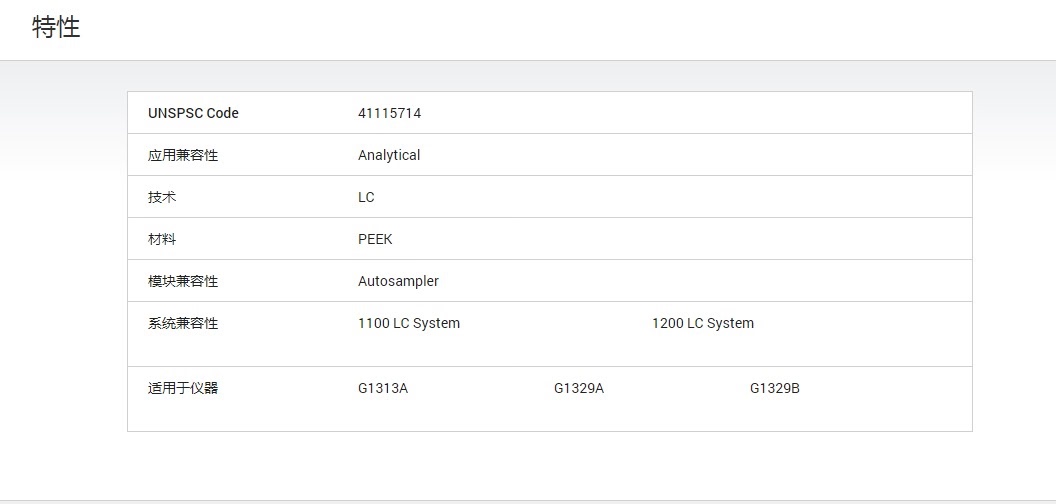1056x504 pixels.
Task: Click the 特性 section heading
Action: click(56, 28)
